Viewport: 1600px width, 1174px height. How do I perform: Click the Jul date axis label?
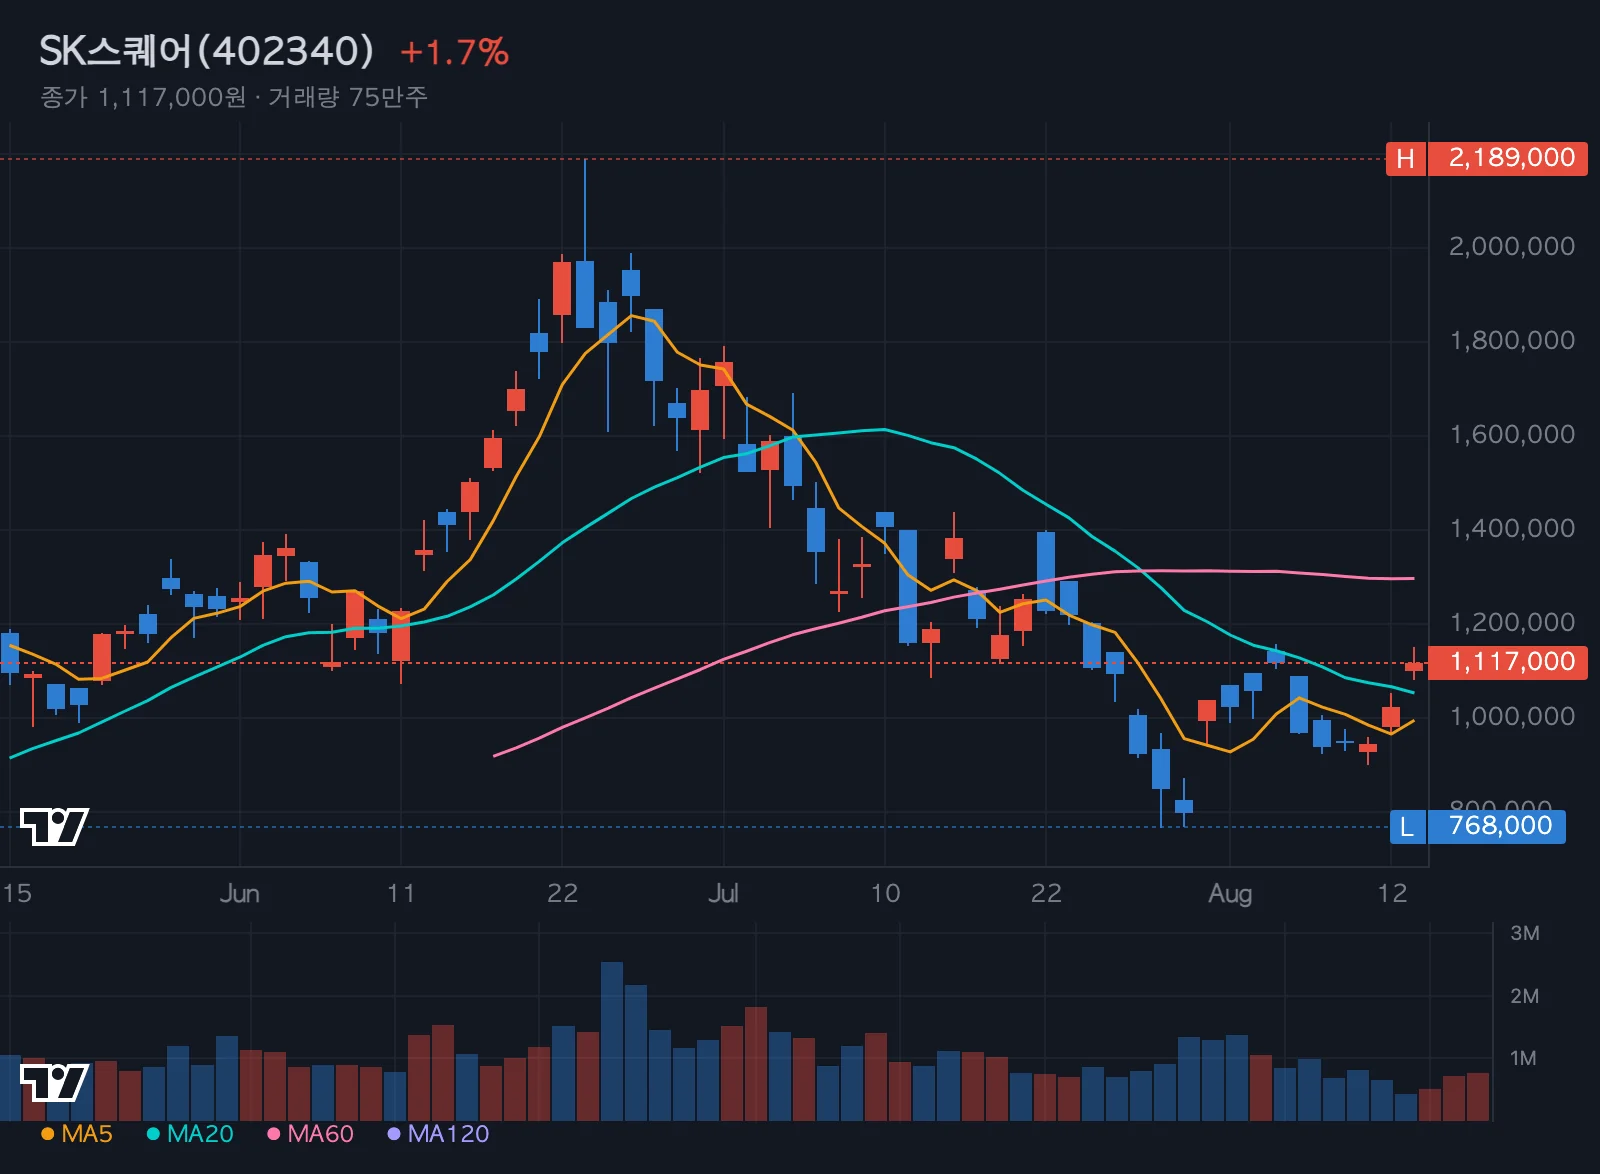coord(723,893)
